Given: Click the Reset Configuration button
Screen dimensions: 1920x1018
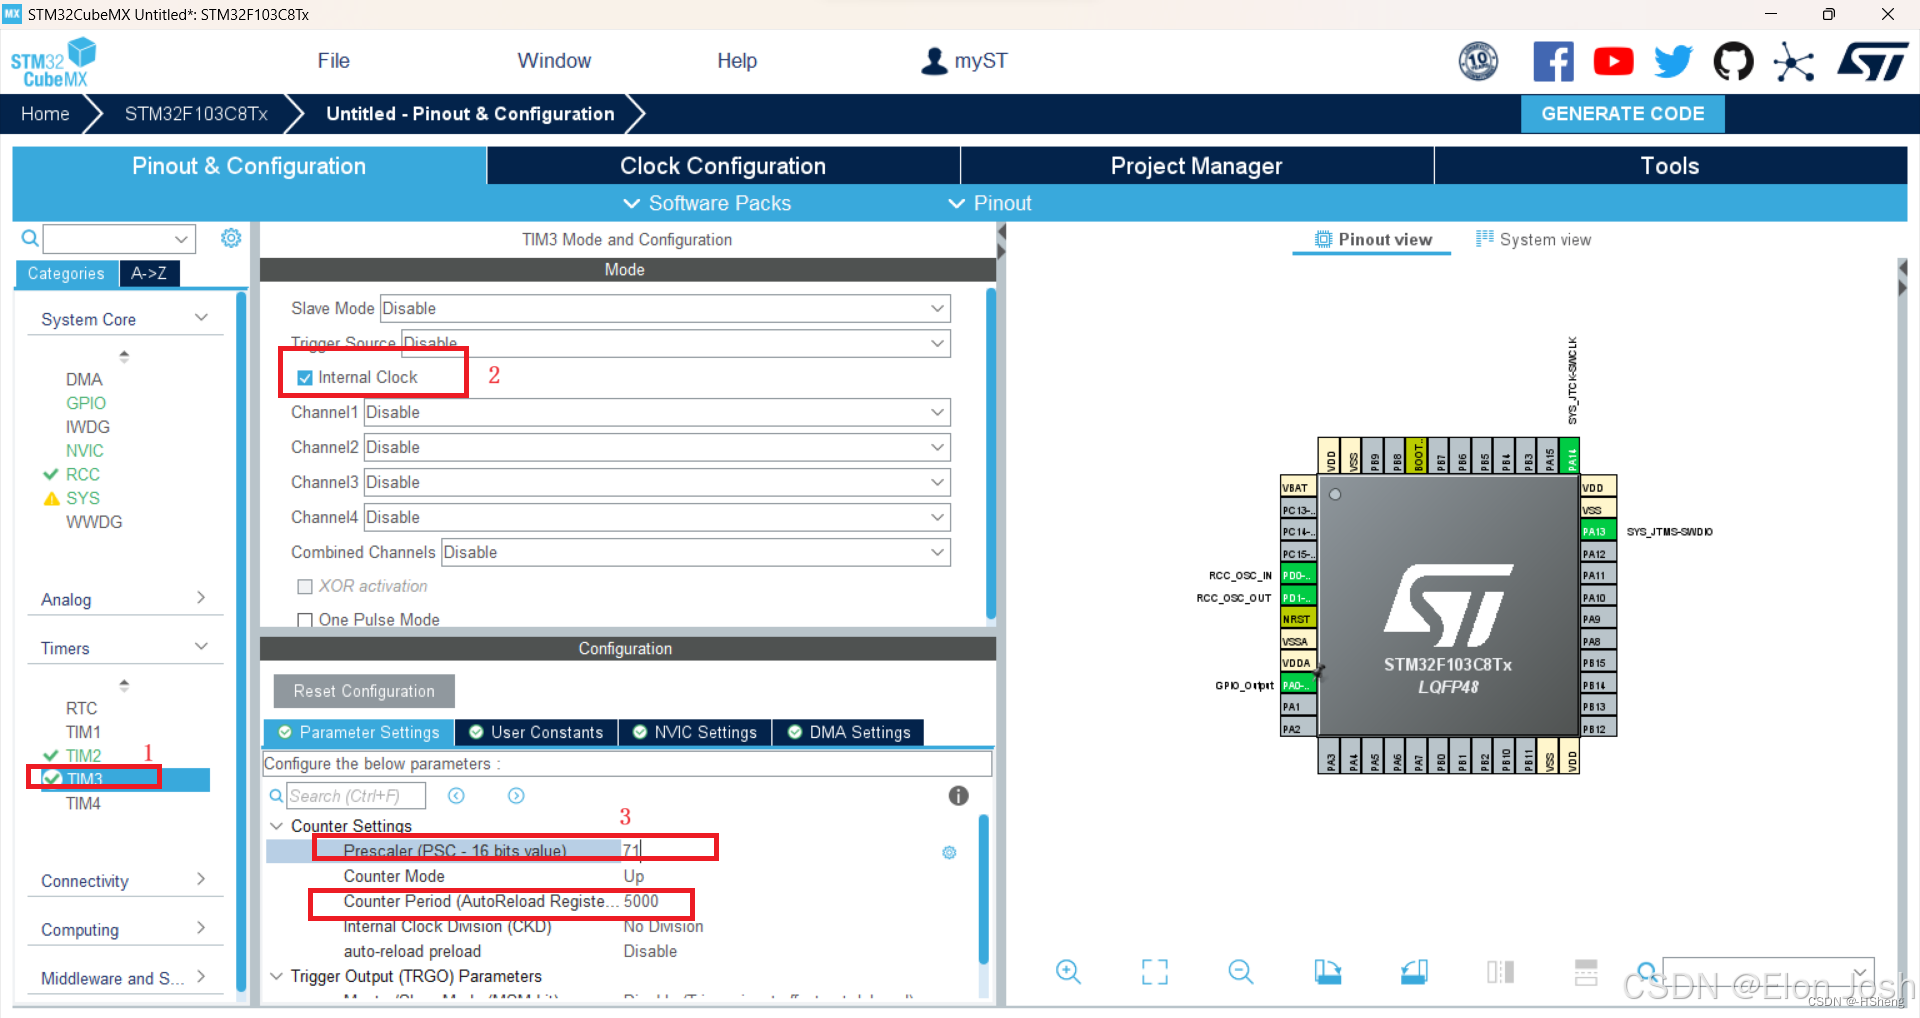Looking at the screenshot, I should click(363, 691).
